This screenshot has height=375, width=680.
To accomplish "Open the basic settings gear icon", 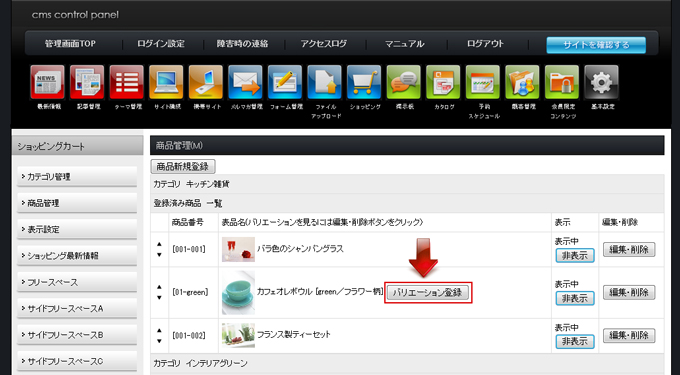I will 601,82.
